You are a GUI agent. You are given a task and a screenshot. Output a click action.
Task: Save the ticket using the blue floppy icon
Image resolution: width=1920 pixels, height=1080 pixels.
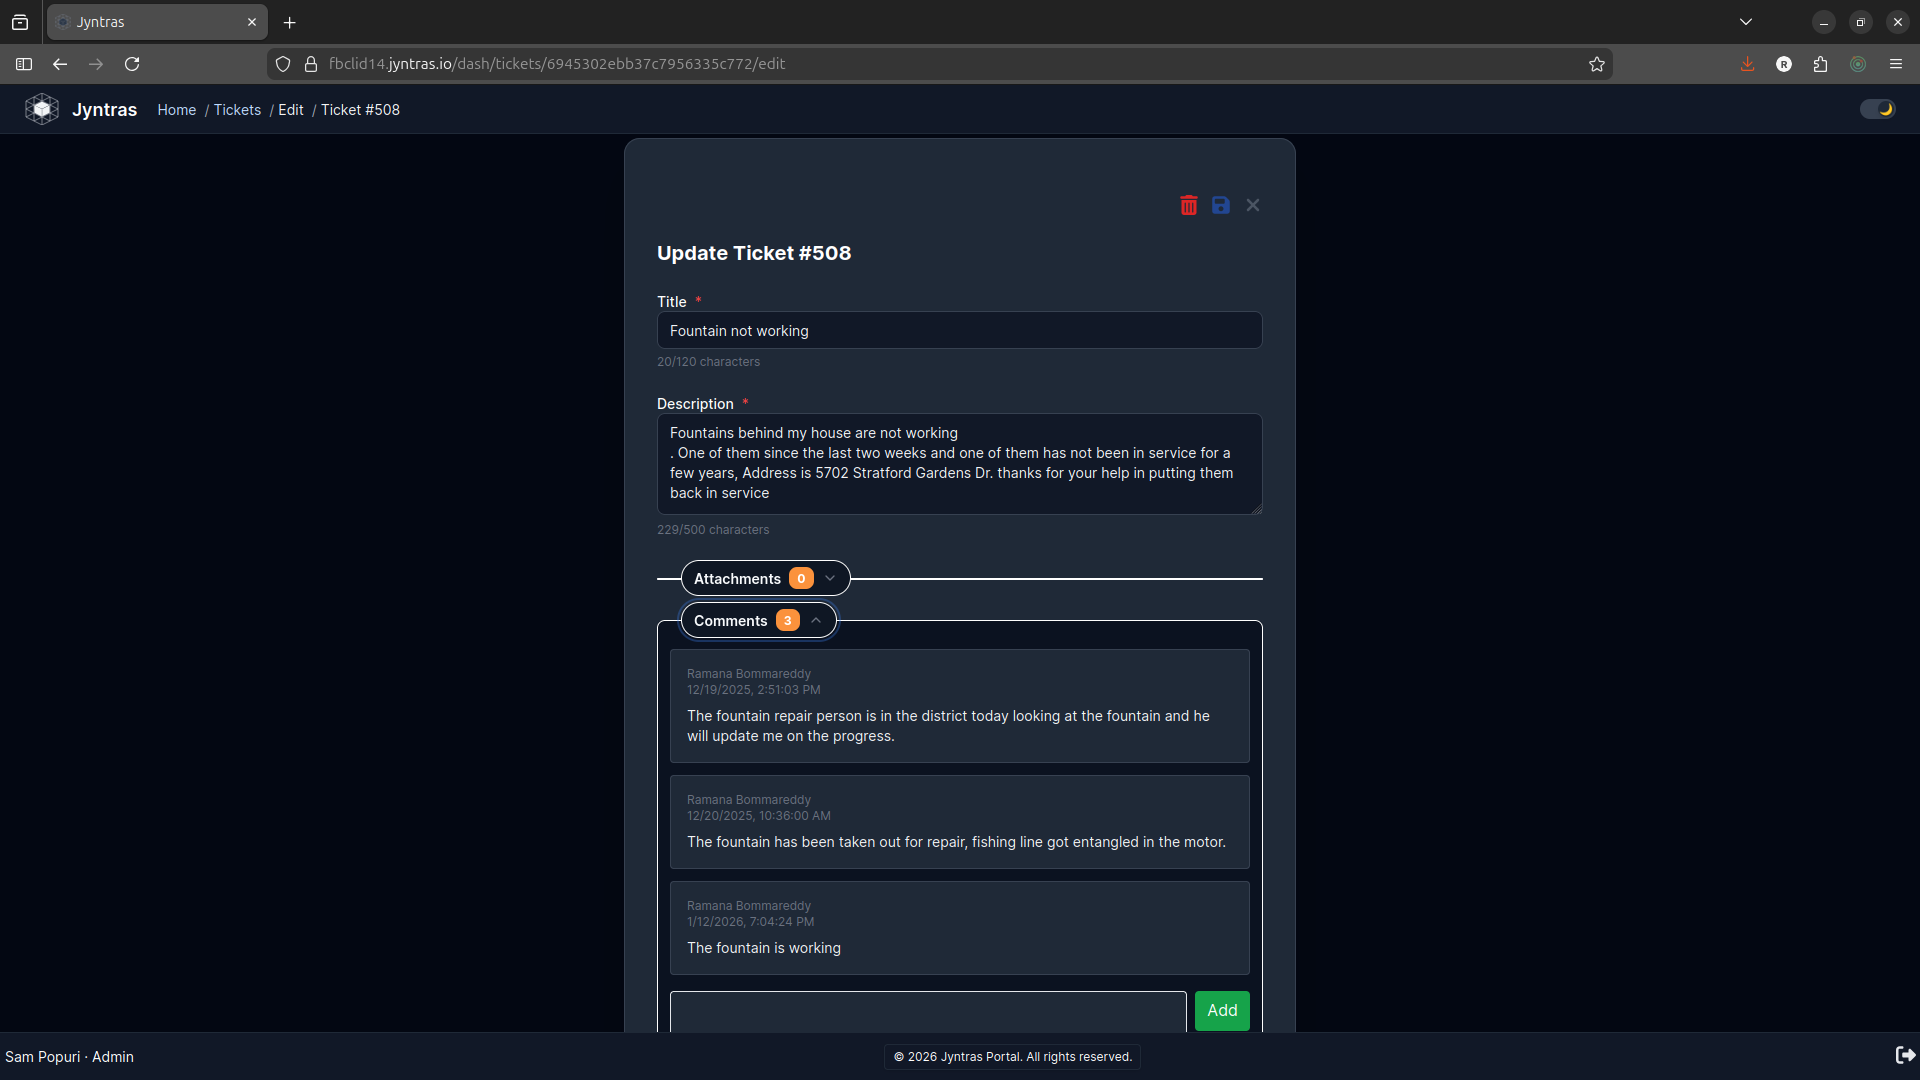1220,205
